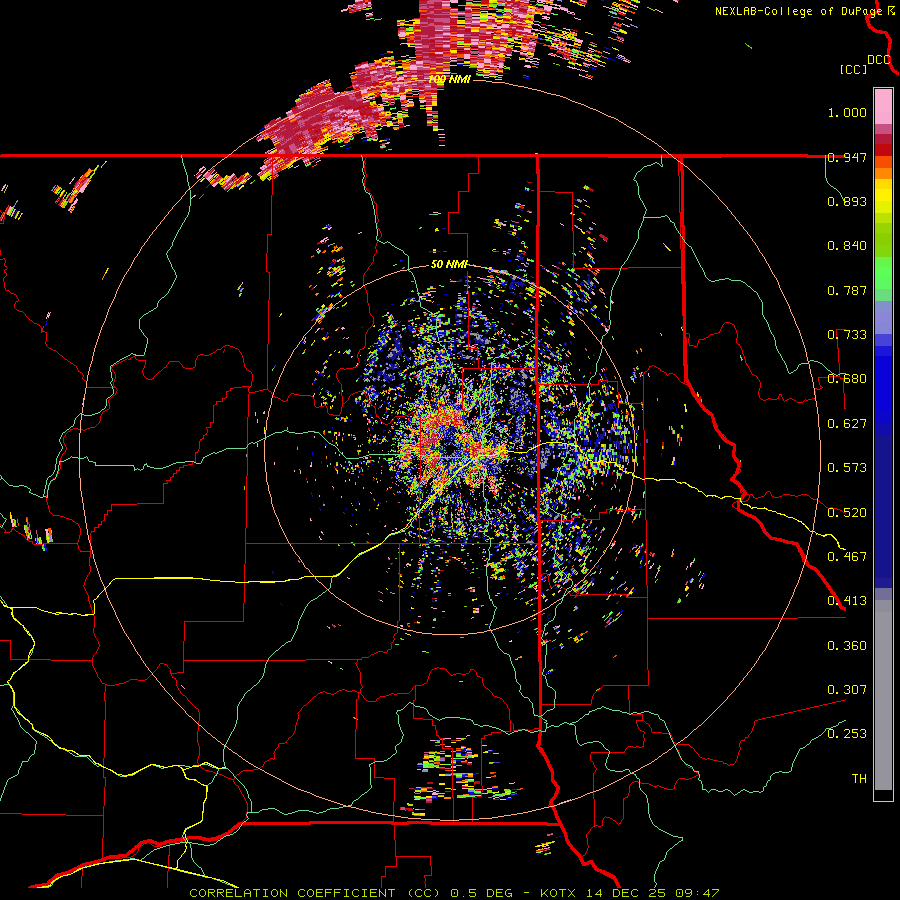Screen dimensions: 900x900
Task: Pick the orange color bar segment
Action: click(x=883, y=173)
